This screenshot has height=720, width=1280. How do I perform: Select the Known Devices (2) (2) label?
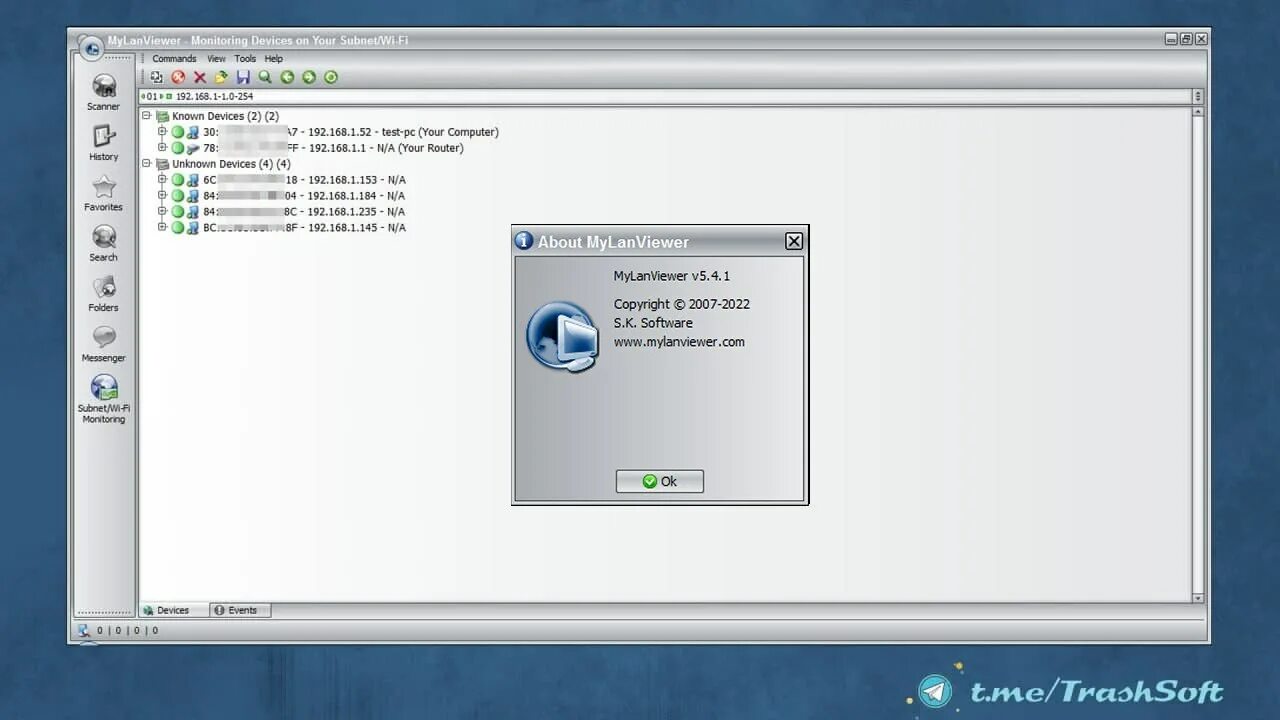click(225, 116)
